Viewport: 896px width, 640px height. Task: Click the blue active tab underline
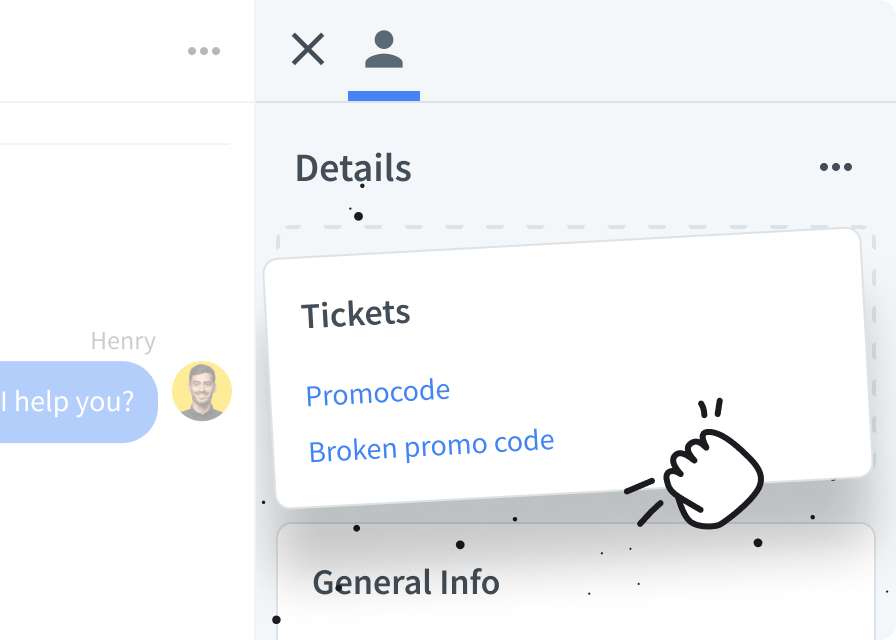[x=383, y=96]
